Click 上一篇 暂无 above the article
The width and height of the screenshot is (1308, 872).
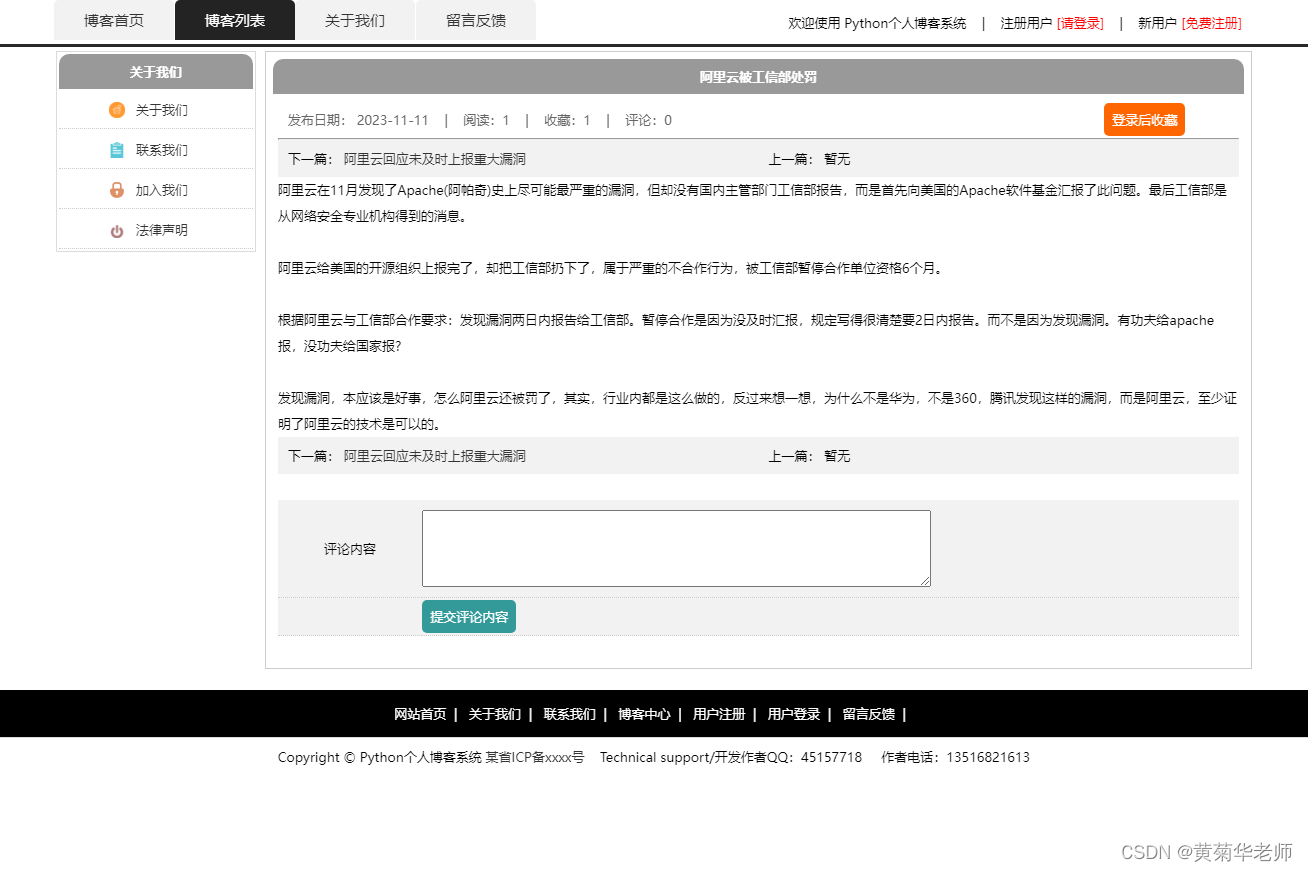[809, 159]
